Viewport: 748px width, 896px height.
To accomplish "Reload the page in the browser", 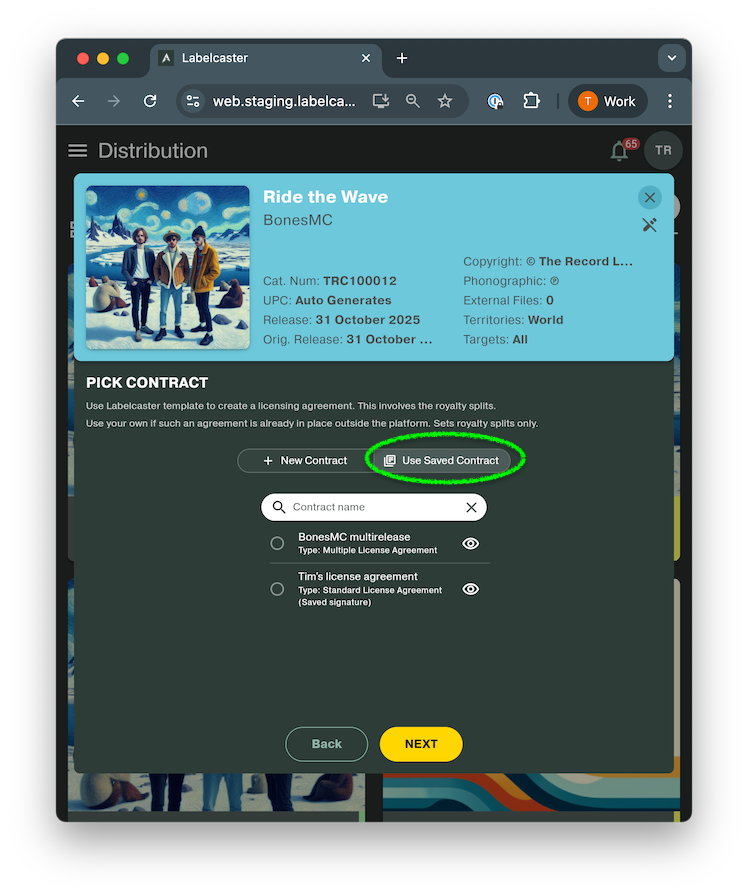I will click(150, 101).
